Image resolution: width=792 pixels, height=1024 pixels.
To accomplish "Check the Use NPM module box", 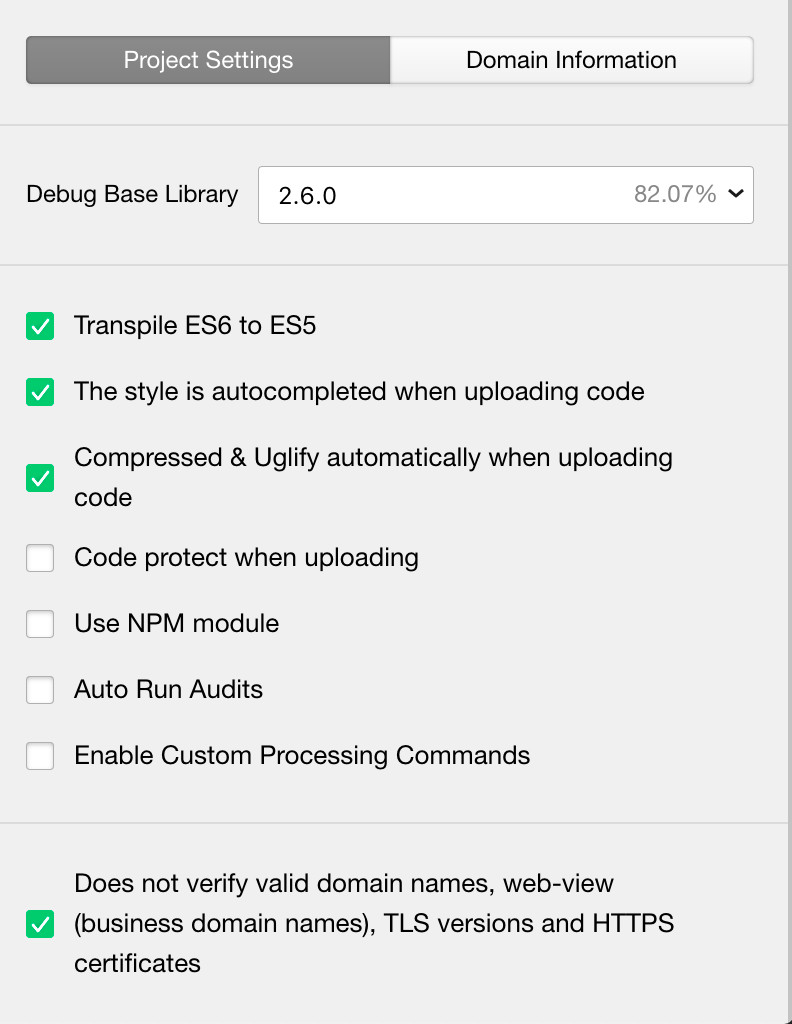I will coord(40,624).
